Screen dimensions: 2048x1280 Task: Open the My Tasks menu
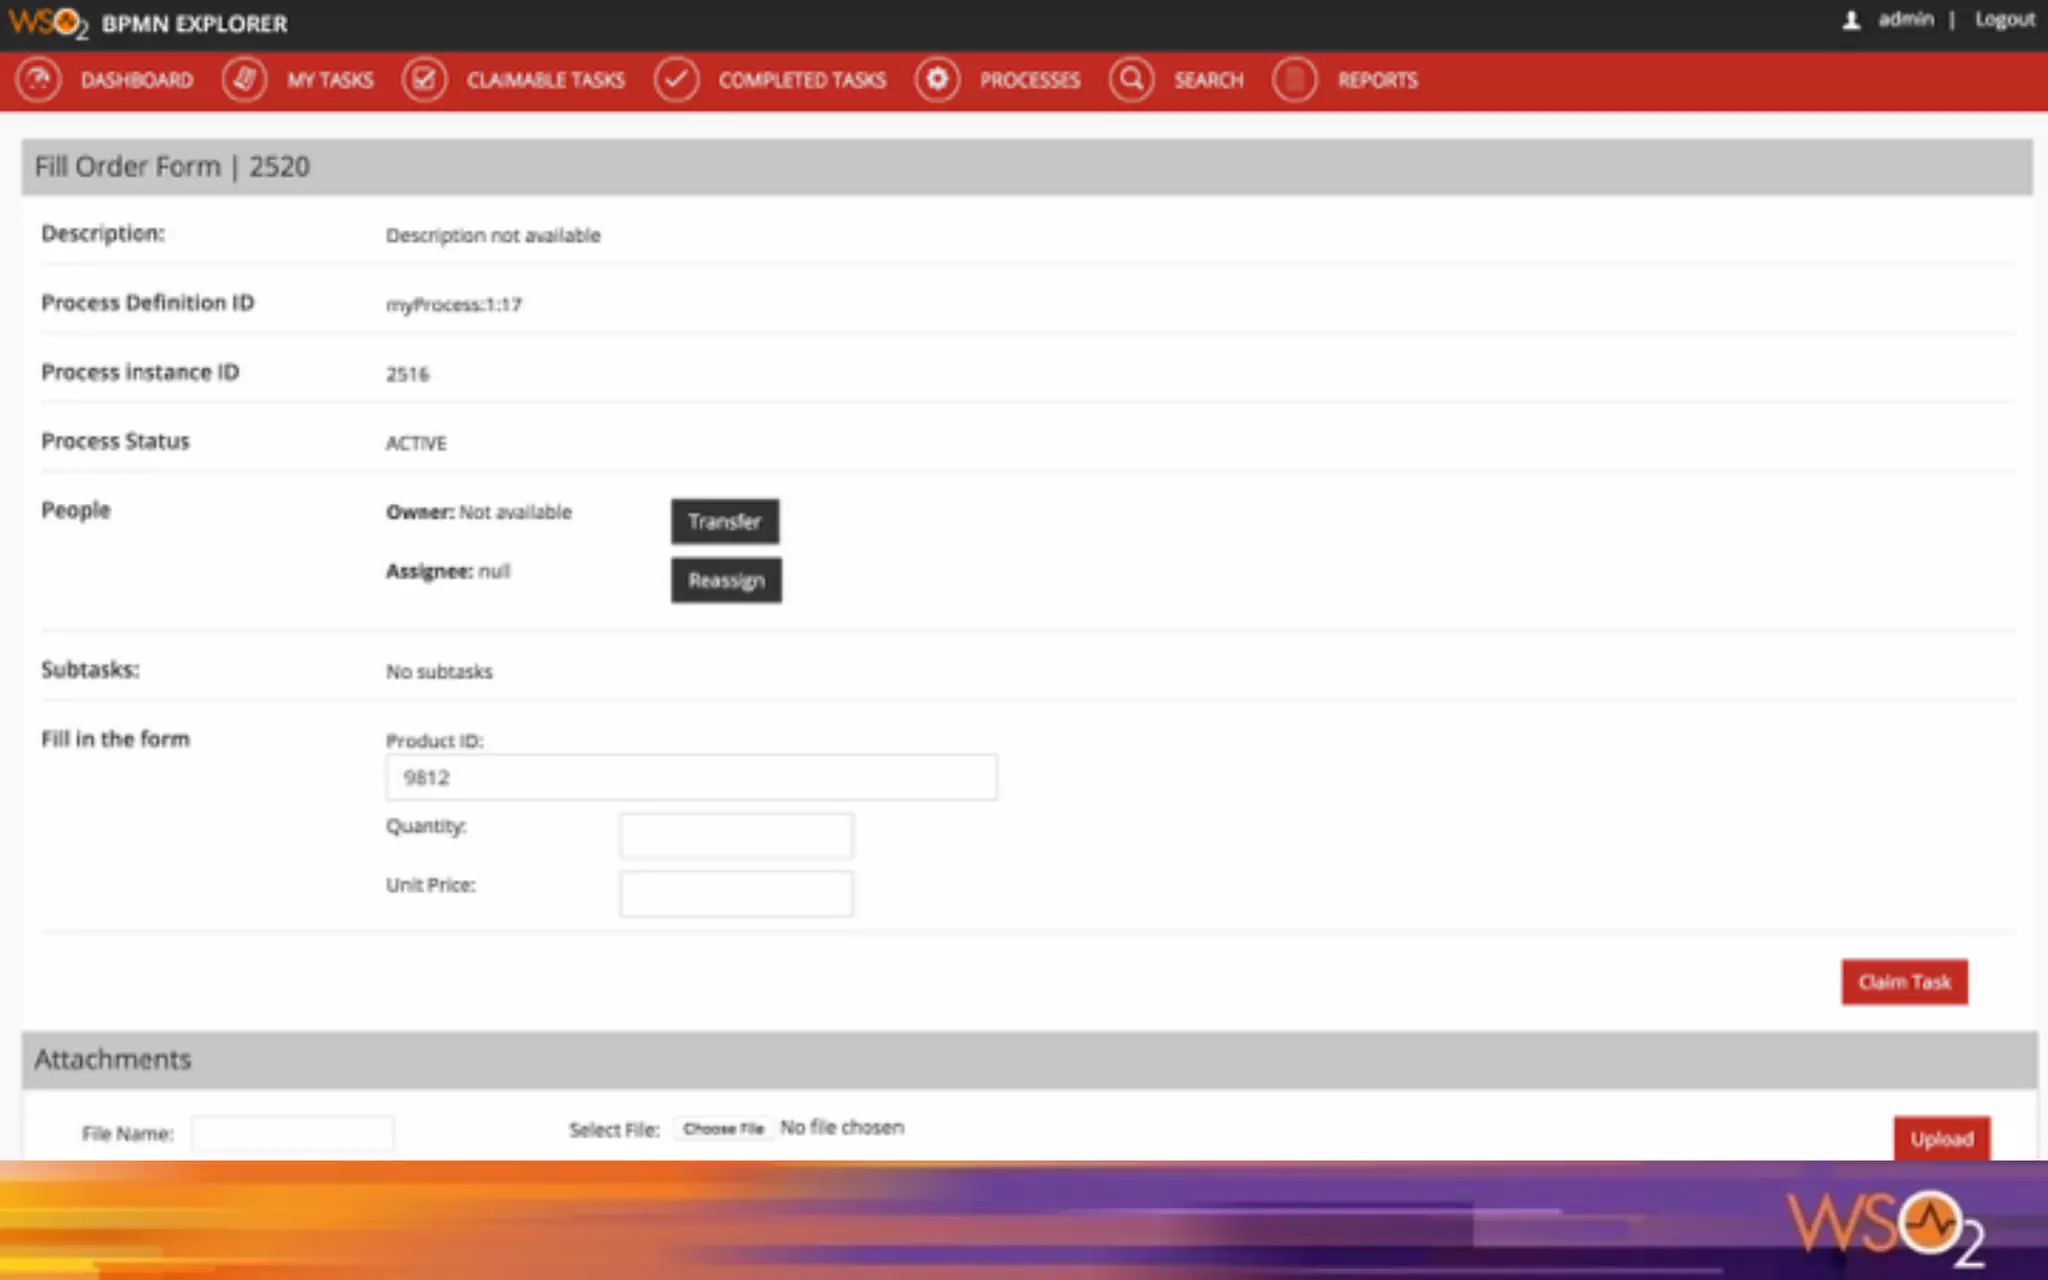point(330,80)
